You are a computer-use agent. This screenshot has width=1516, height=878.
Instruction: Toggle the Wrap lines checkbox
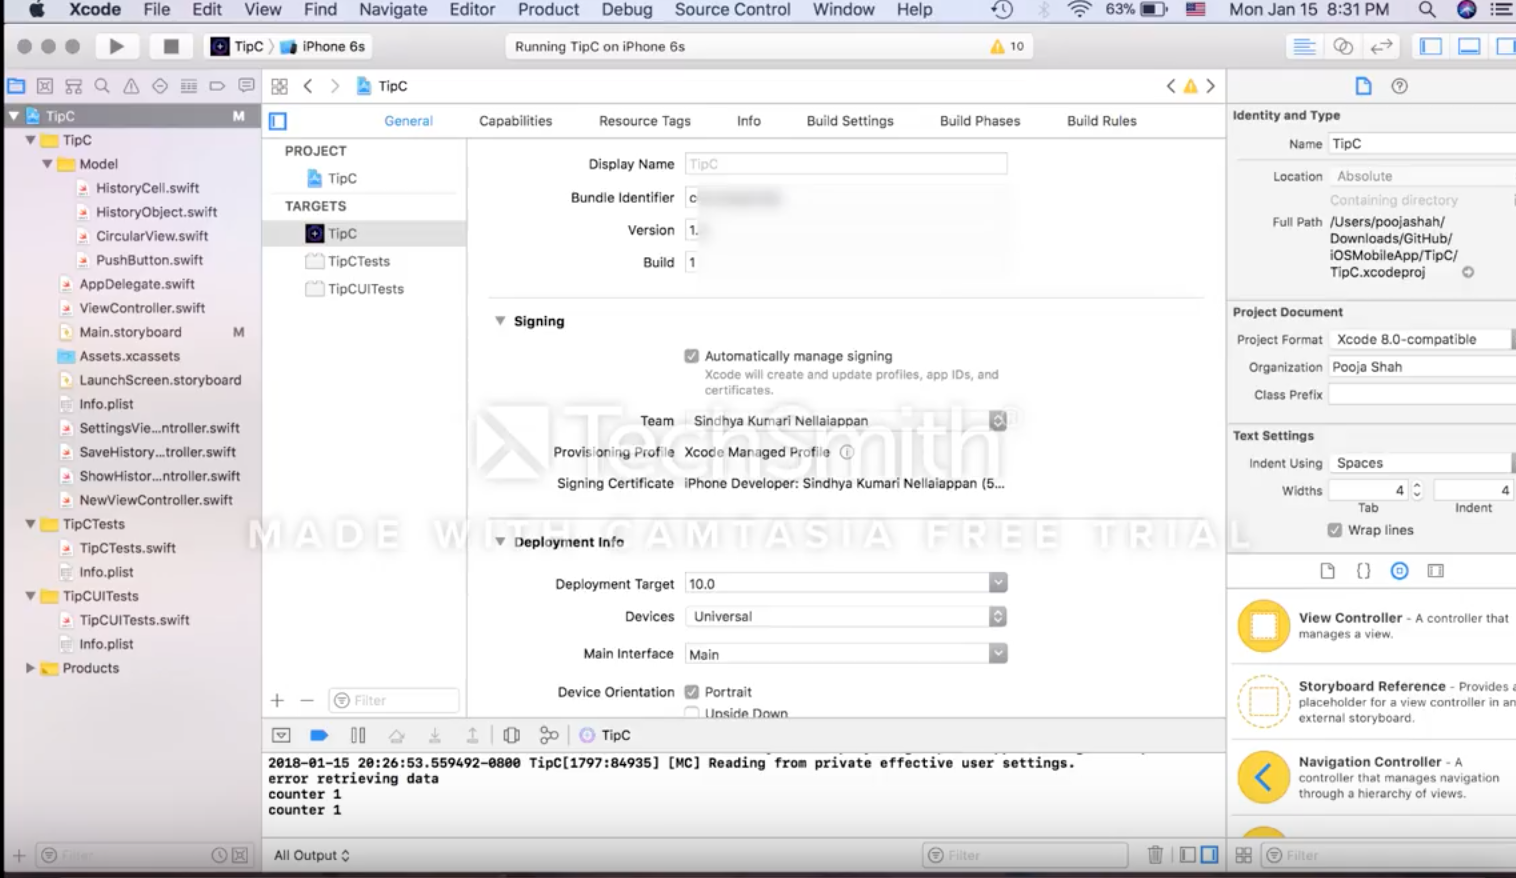[1334, 530]
